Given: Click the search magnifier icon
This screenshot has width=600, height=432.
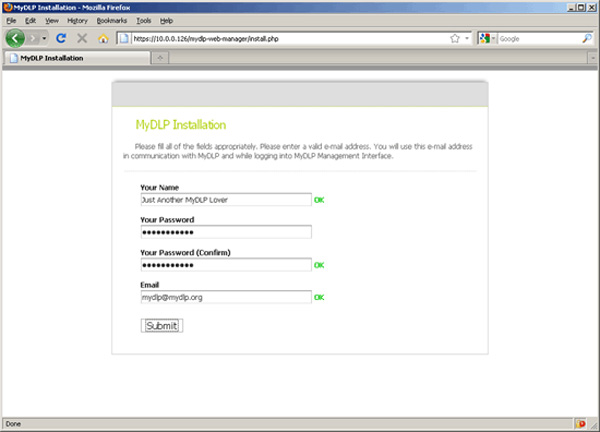Looking at the screenshot, I should click(x=587, y=38).
